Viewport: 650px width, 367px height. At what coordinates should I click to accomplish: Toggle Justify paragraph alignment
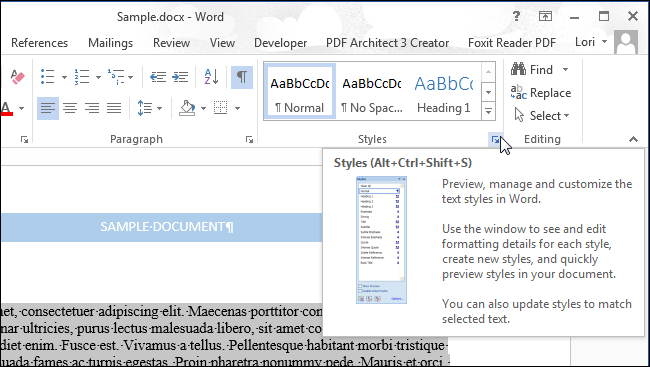pos(114,108)
